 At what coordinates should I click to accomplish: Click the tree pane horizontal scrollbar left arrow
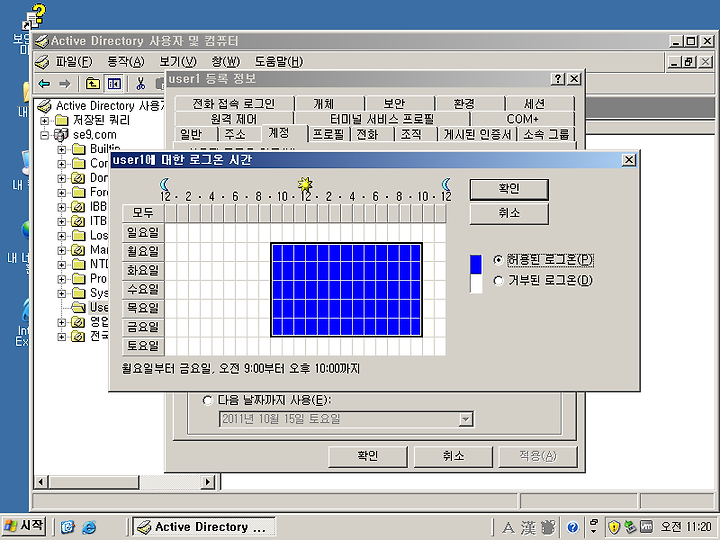pyautogui.click(x=41, y=482)
